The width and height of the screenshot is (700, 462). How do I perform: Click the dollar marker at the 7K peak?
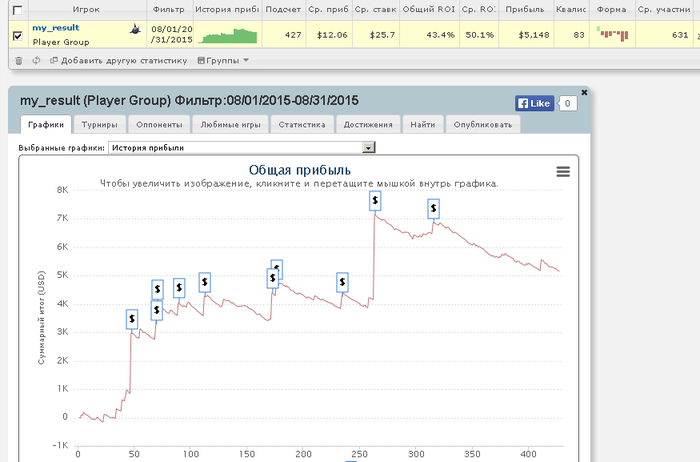click(375, 201)
